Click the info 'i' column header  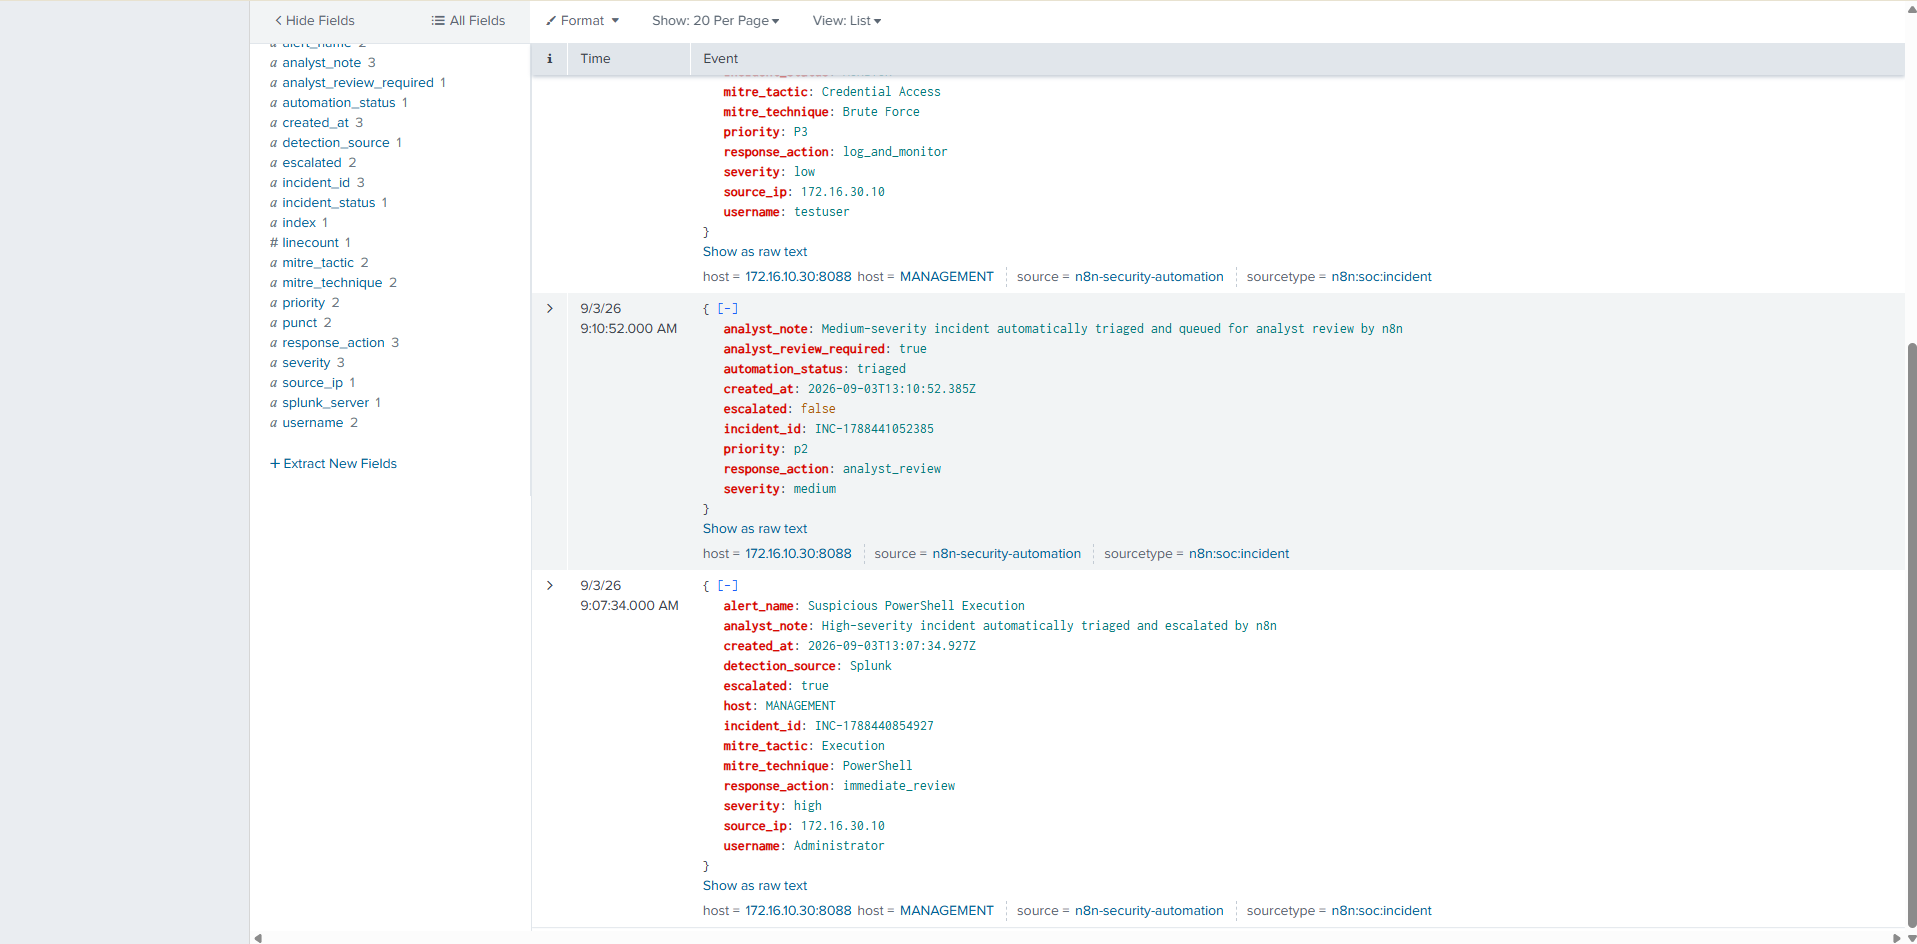click(549, 59)
